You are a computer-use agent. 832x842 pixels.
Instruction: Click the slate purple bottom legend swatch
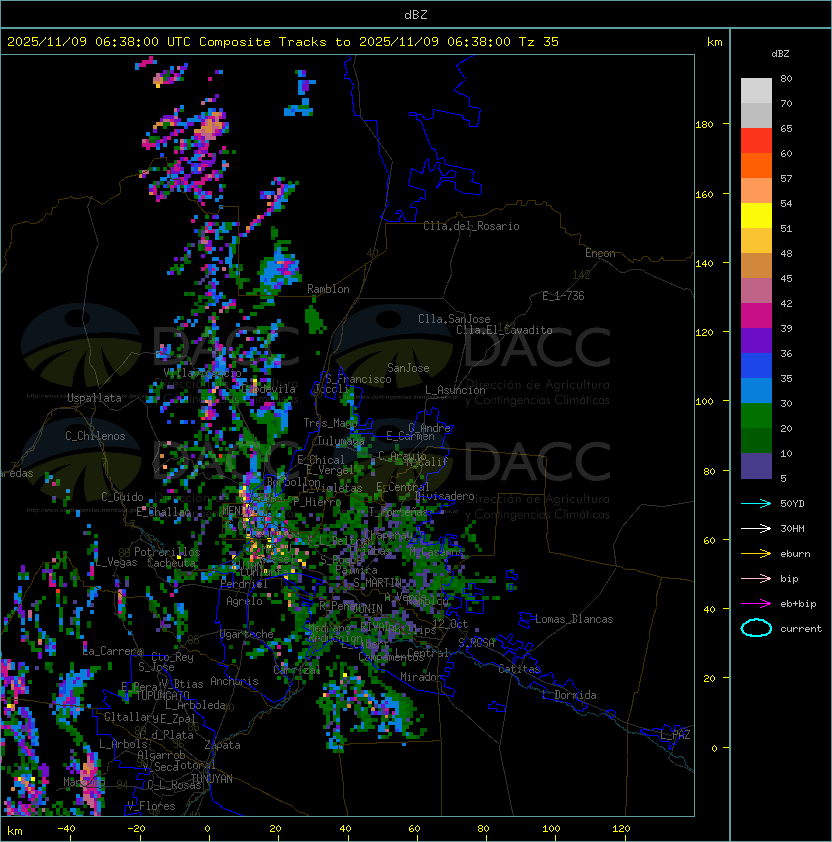[x=756, y=466]
